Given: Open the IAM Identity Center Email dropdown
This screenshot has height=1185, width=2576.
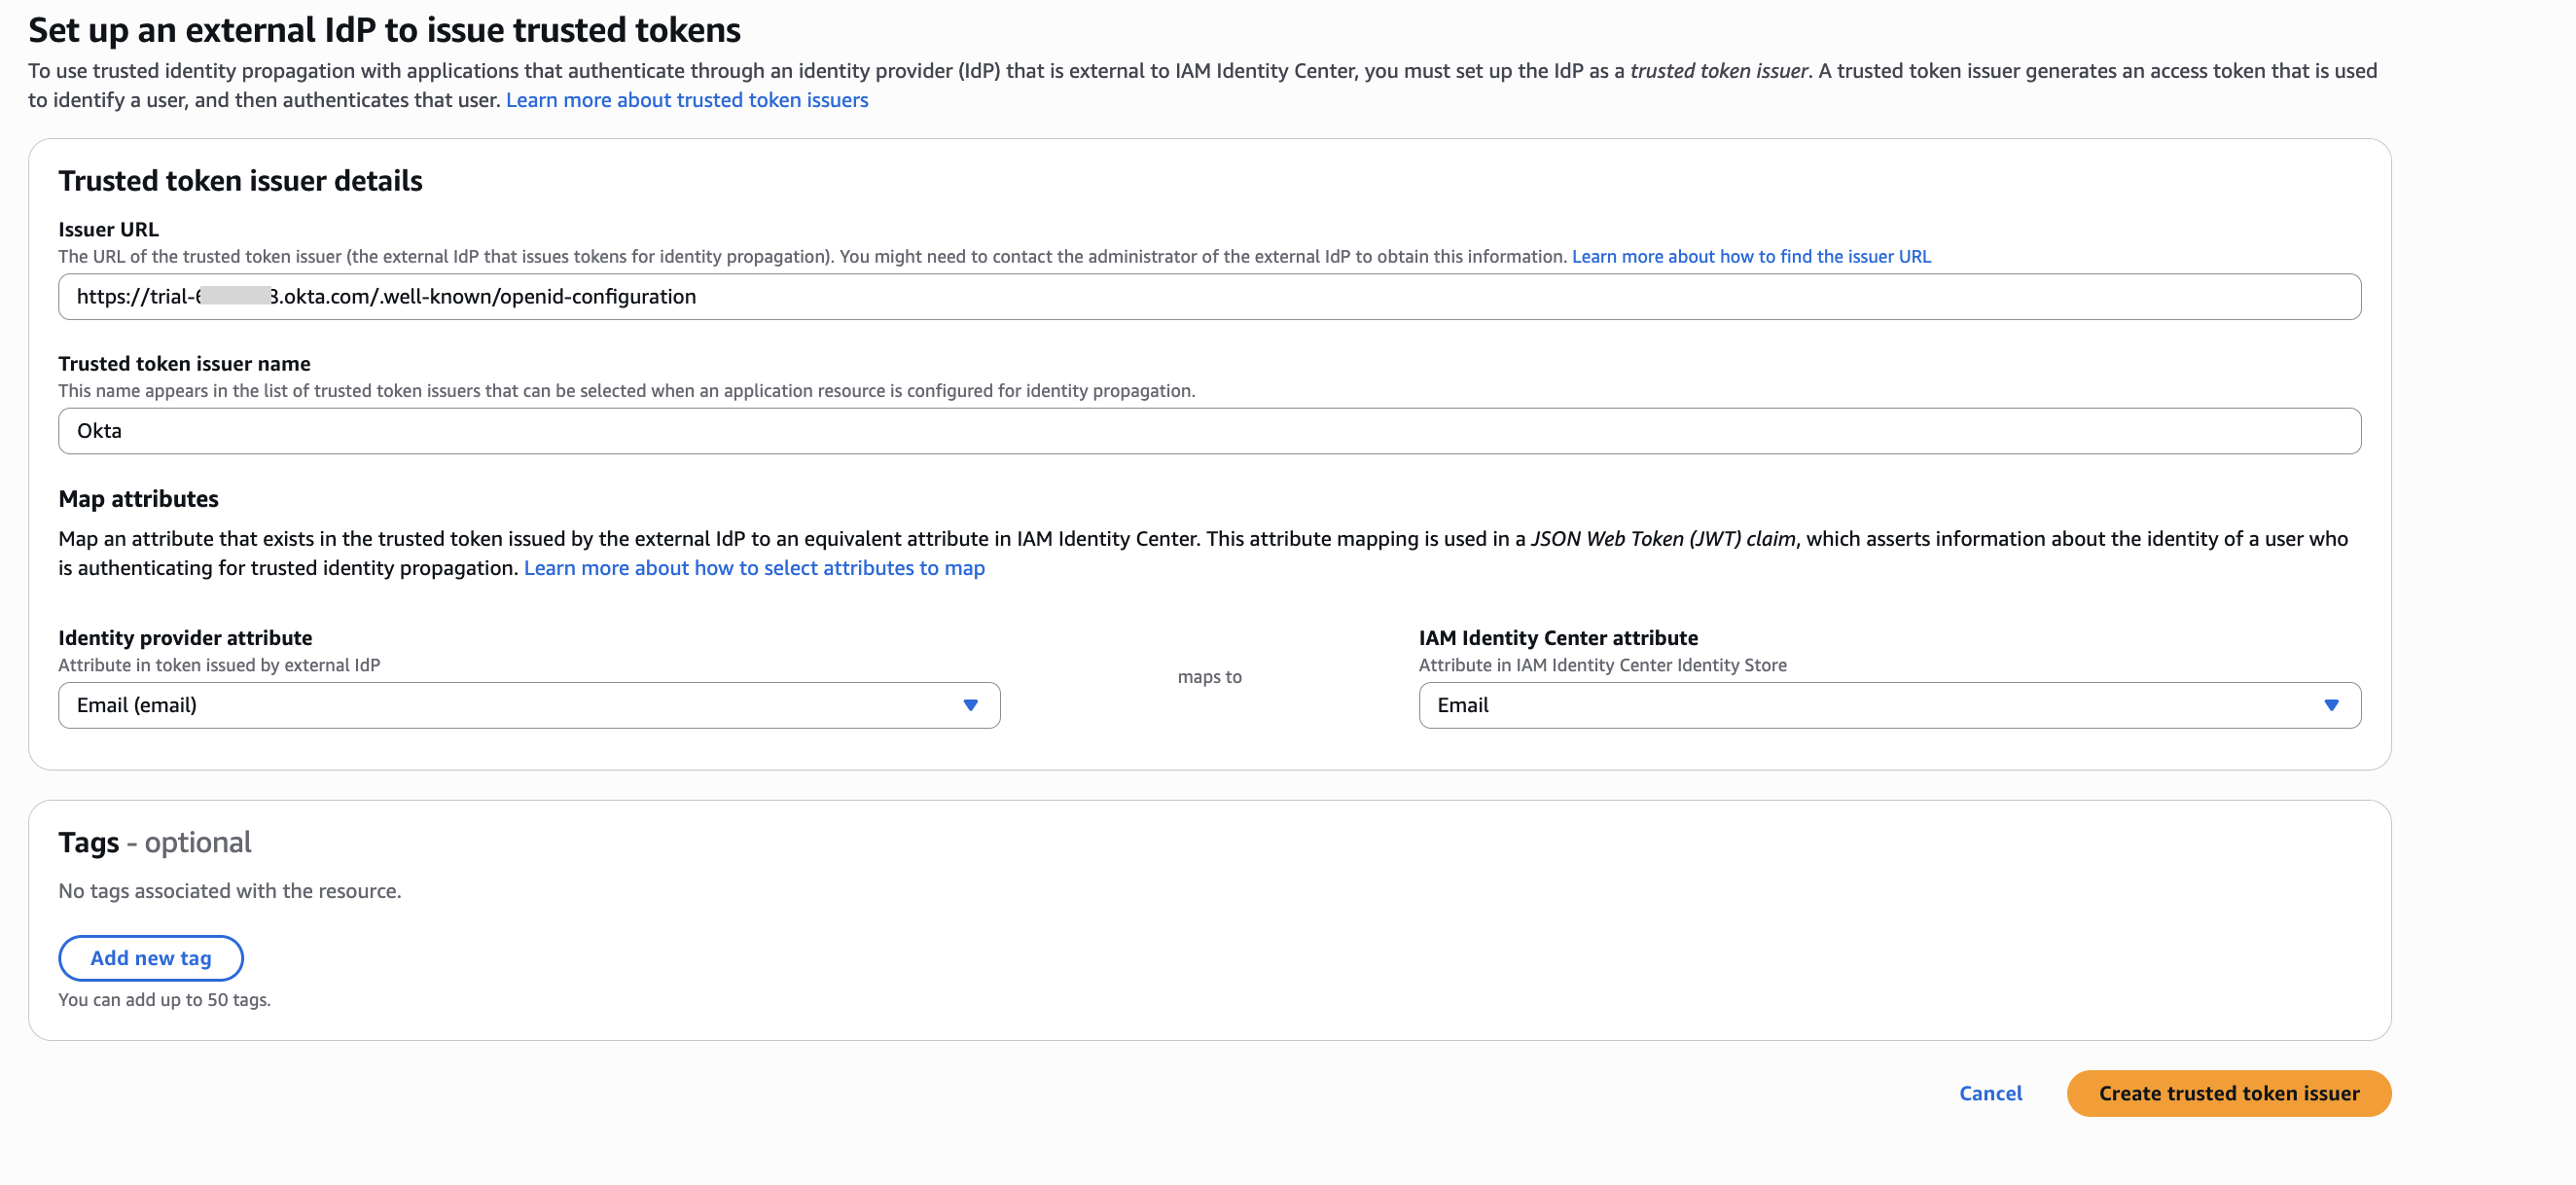Looking at the screenshot, I should pyautogui.click(x=1888, y=705).
